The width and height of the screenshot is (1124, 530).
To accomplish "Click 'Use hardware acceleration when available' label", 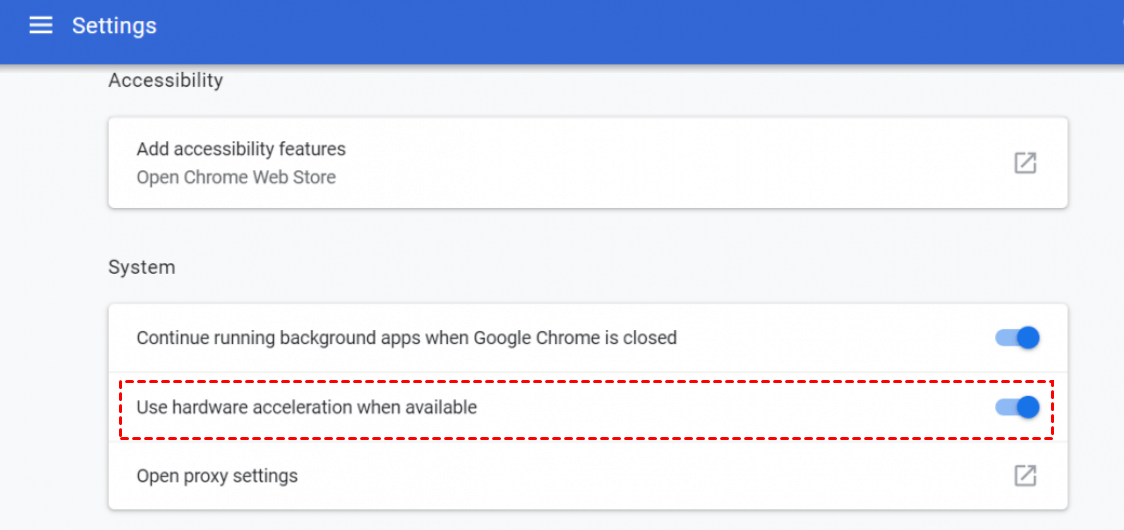I will (x=306, y=407).
